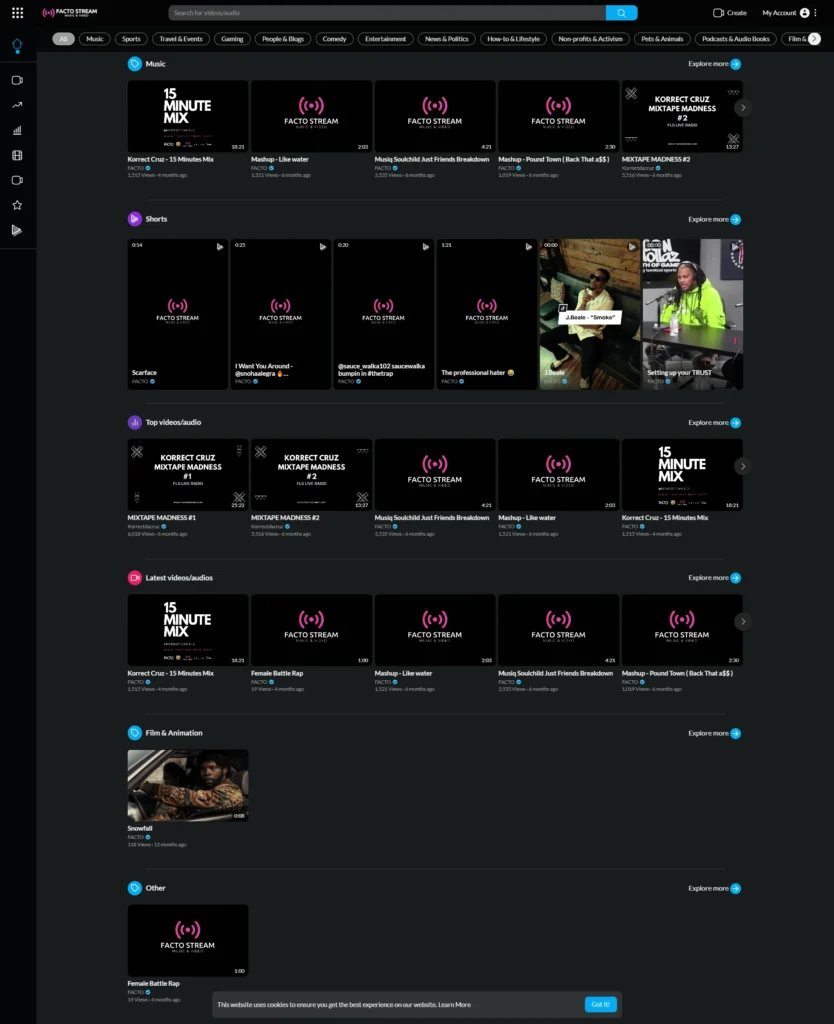Screen dimensions: 834x1024
Task: Click Explore more arrow in Film & Animation
Action: [735, 733]
